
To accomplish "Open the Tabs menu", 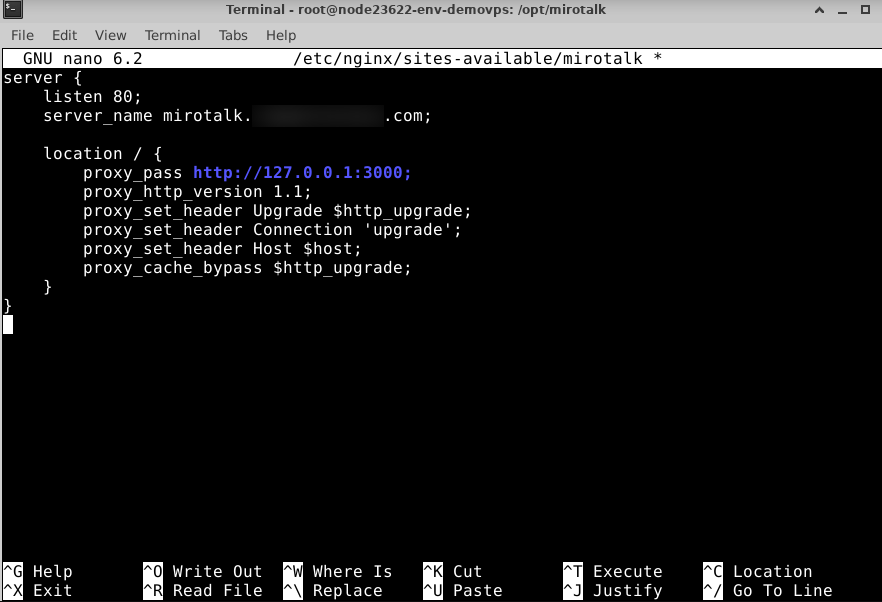I will pyautogui.click(x=233, y=35).
